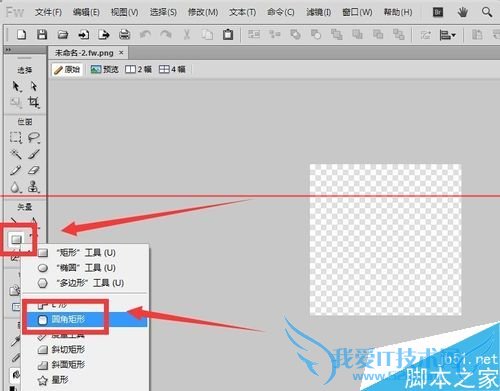
Task: Switch to 原始 view
Action: [67, 69]
